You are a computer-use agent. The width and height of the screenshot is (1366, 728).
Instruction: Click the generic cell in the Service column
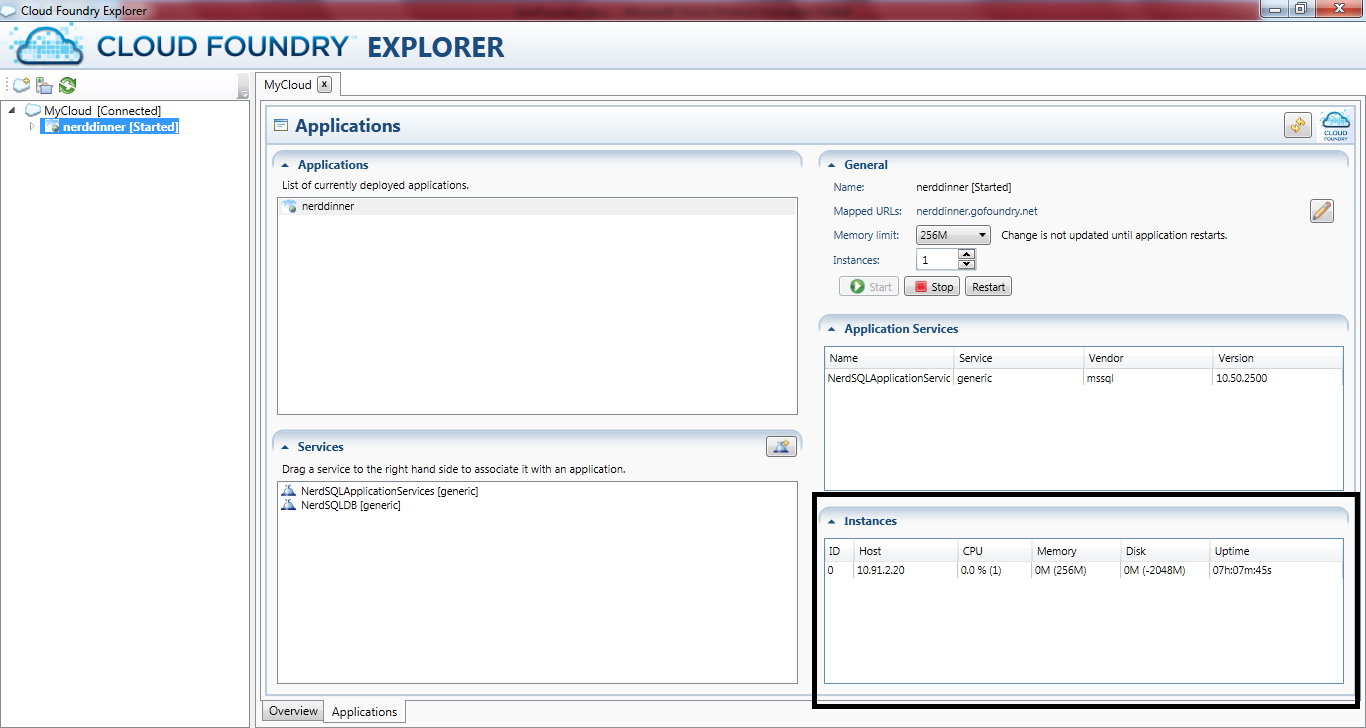click(975, 379)
